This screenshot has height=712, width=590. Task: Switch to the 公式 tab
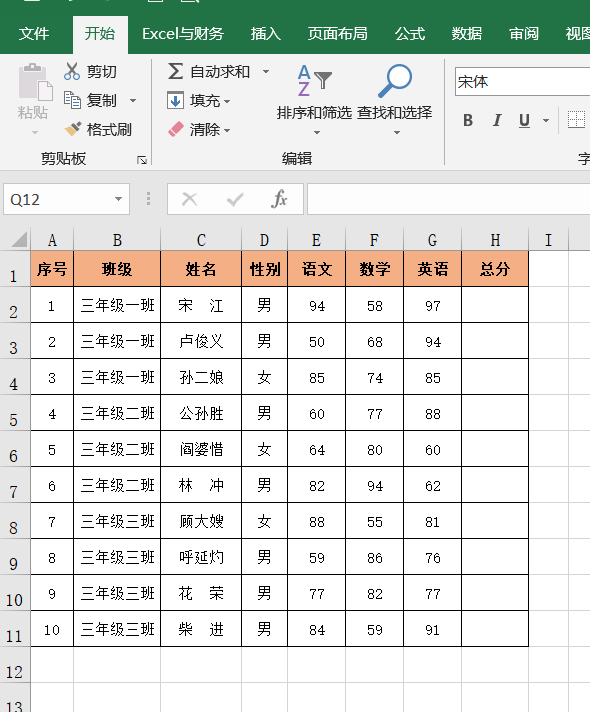tap(410, 34)
